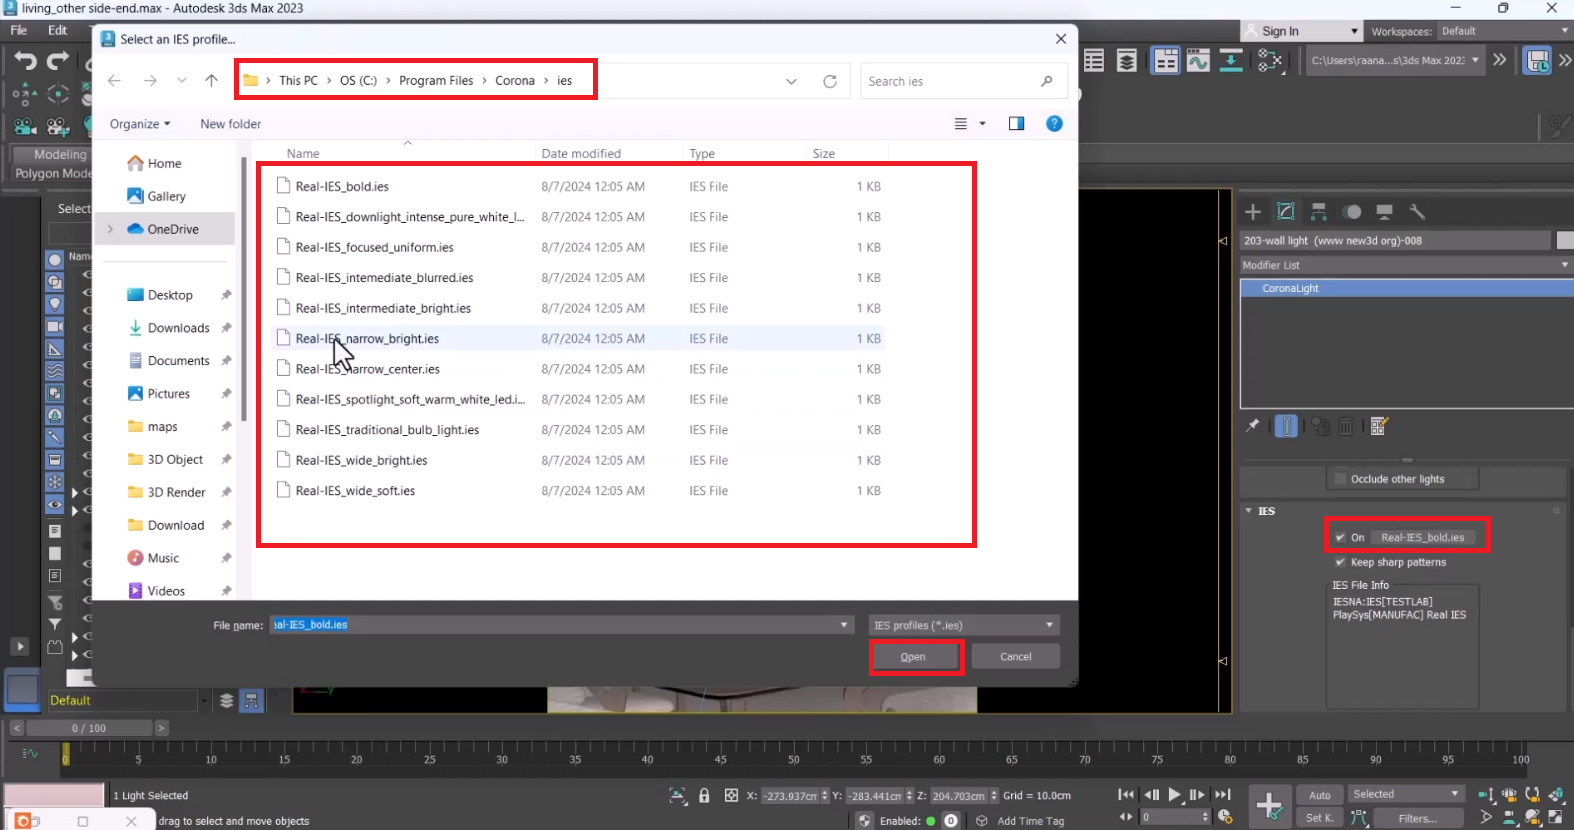Open file dialog help question mark

1054,124
